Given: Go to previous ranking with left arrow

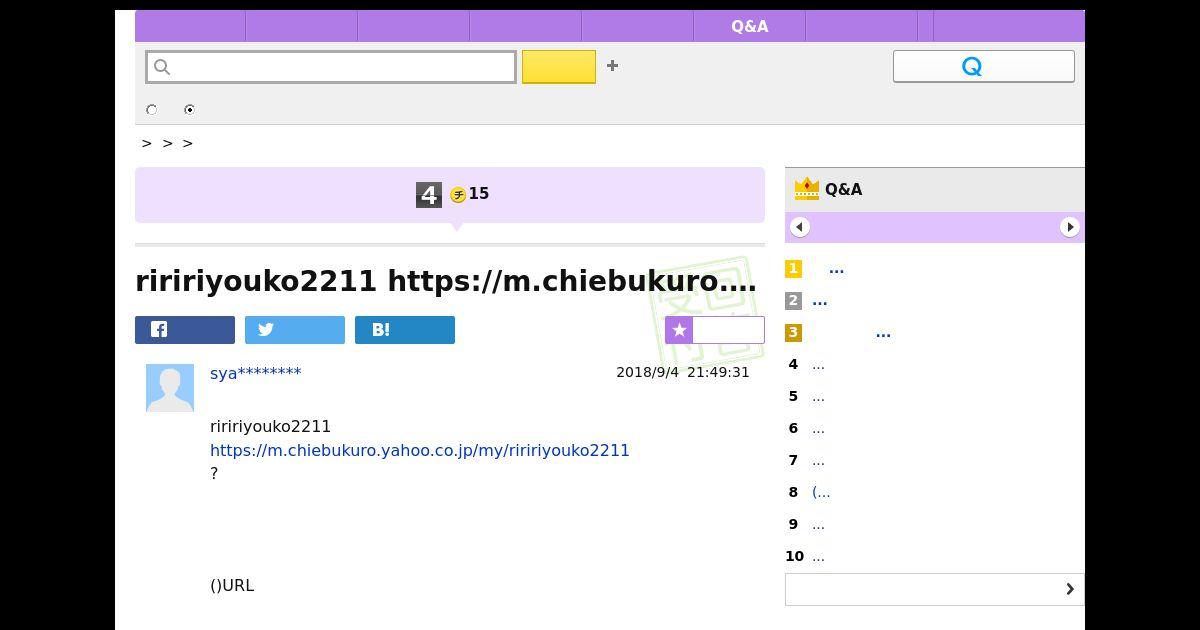Looking at the screenshot, I should pos(799,227).
